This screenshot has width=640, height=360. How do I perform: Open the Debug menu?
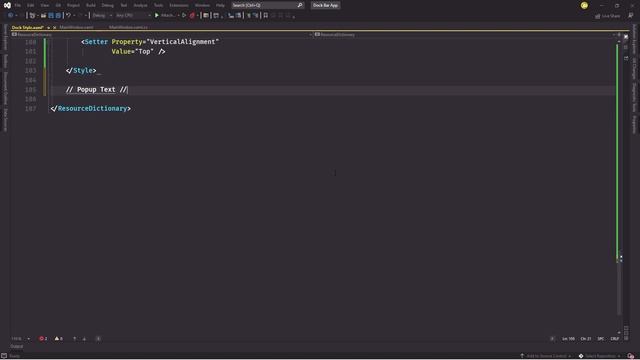tap(107, 5)
